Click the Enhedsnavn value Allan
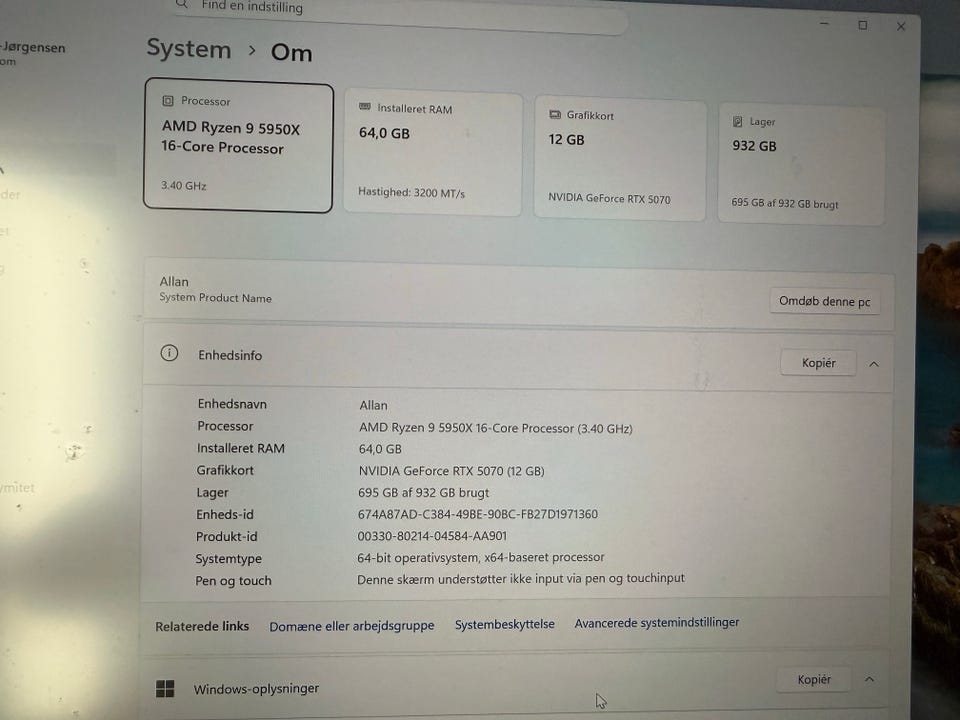The image size is (960, 720). (373, 405)
